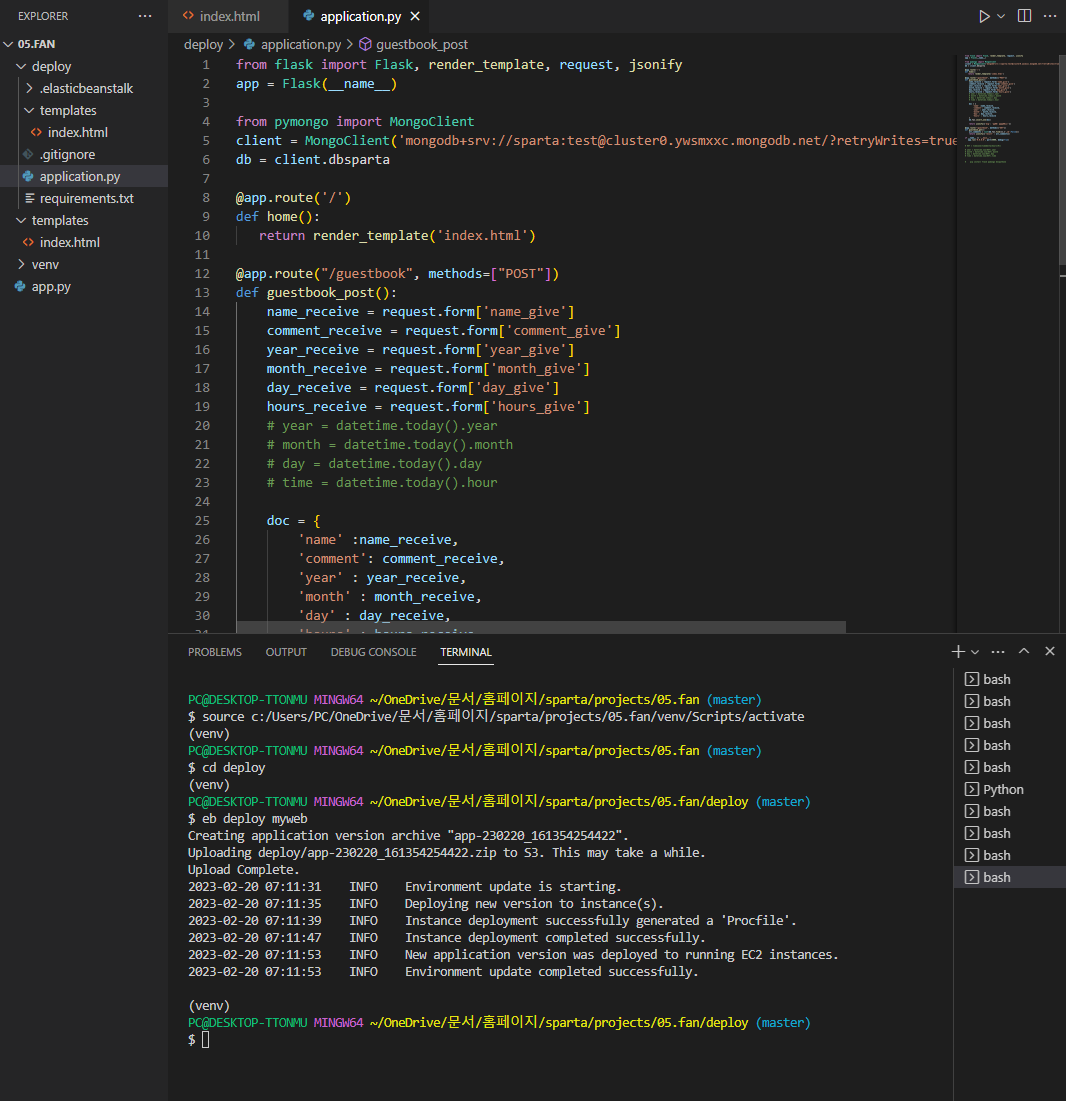Viewport: 1066px width, 1101px height.
Task: Open Explorer views and more actions ellipsis
Action: [145, 16]
